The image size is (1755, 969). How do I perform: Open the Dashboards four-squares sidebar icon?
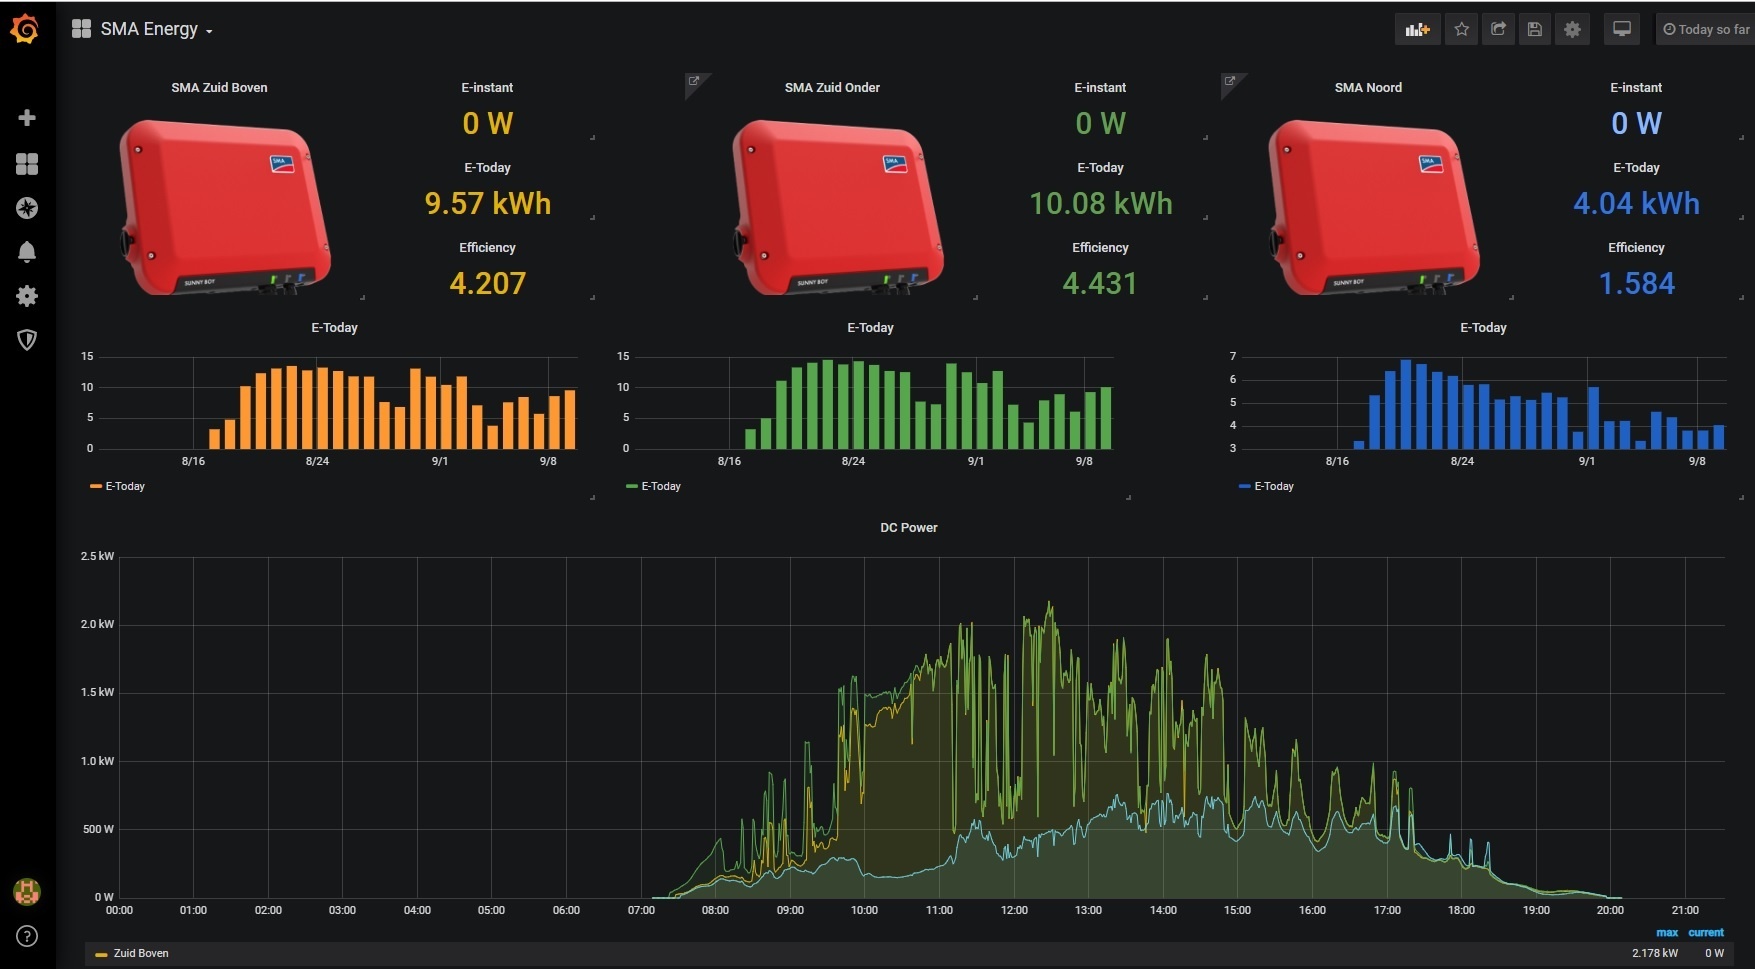pos(27,164)
